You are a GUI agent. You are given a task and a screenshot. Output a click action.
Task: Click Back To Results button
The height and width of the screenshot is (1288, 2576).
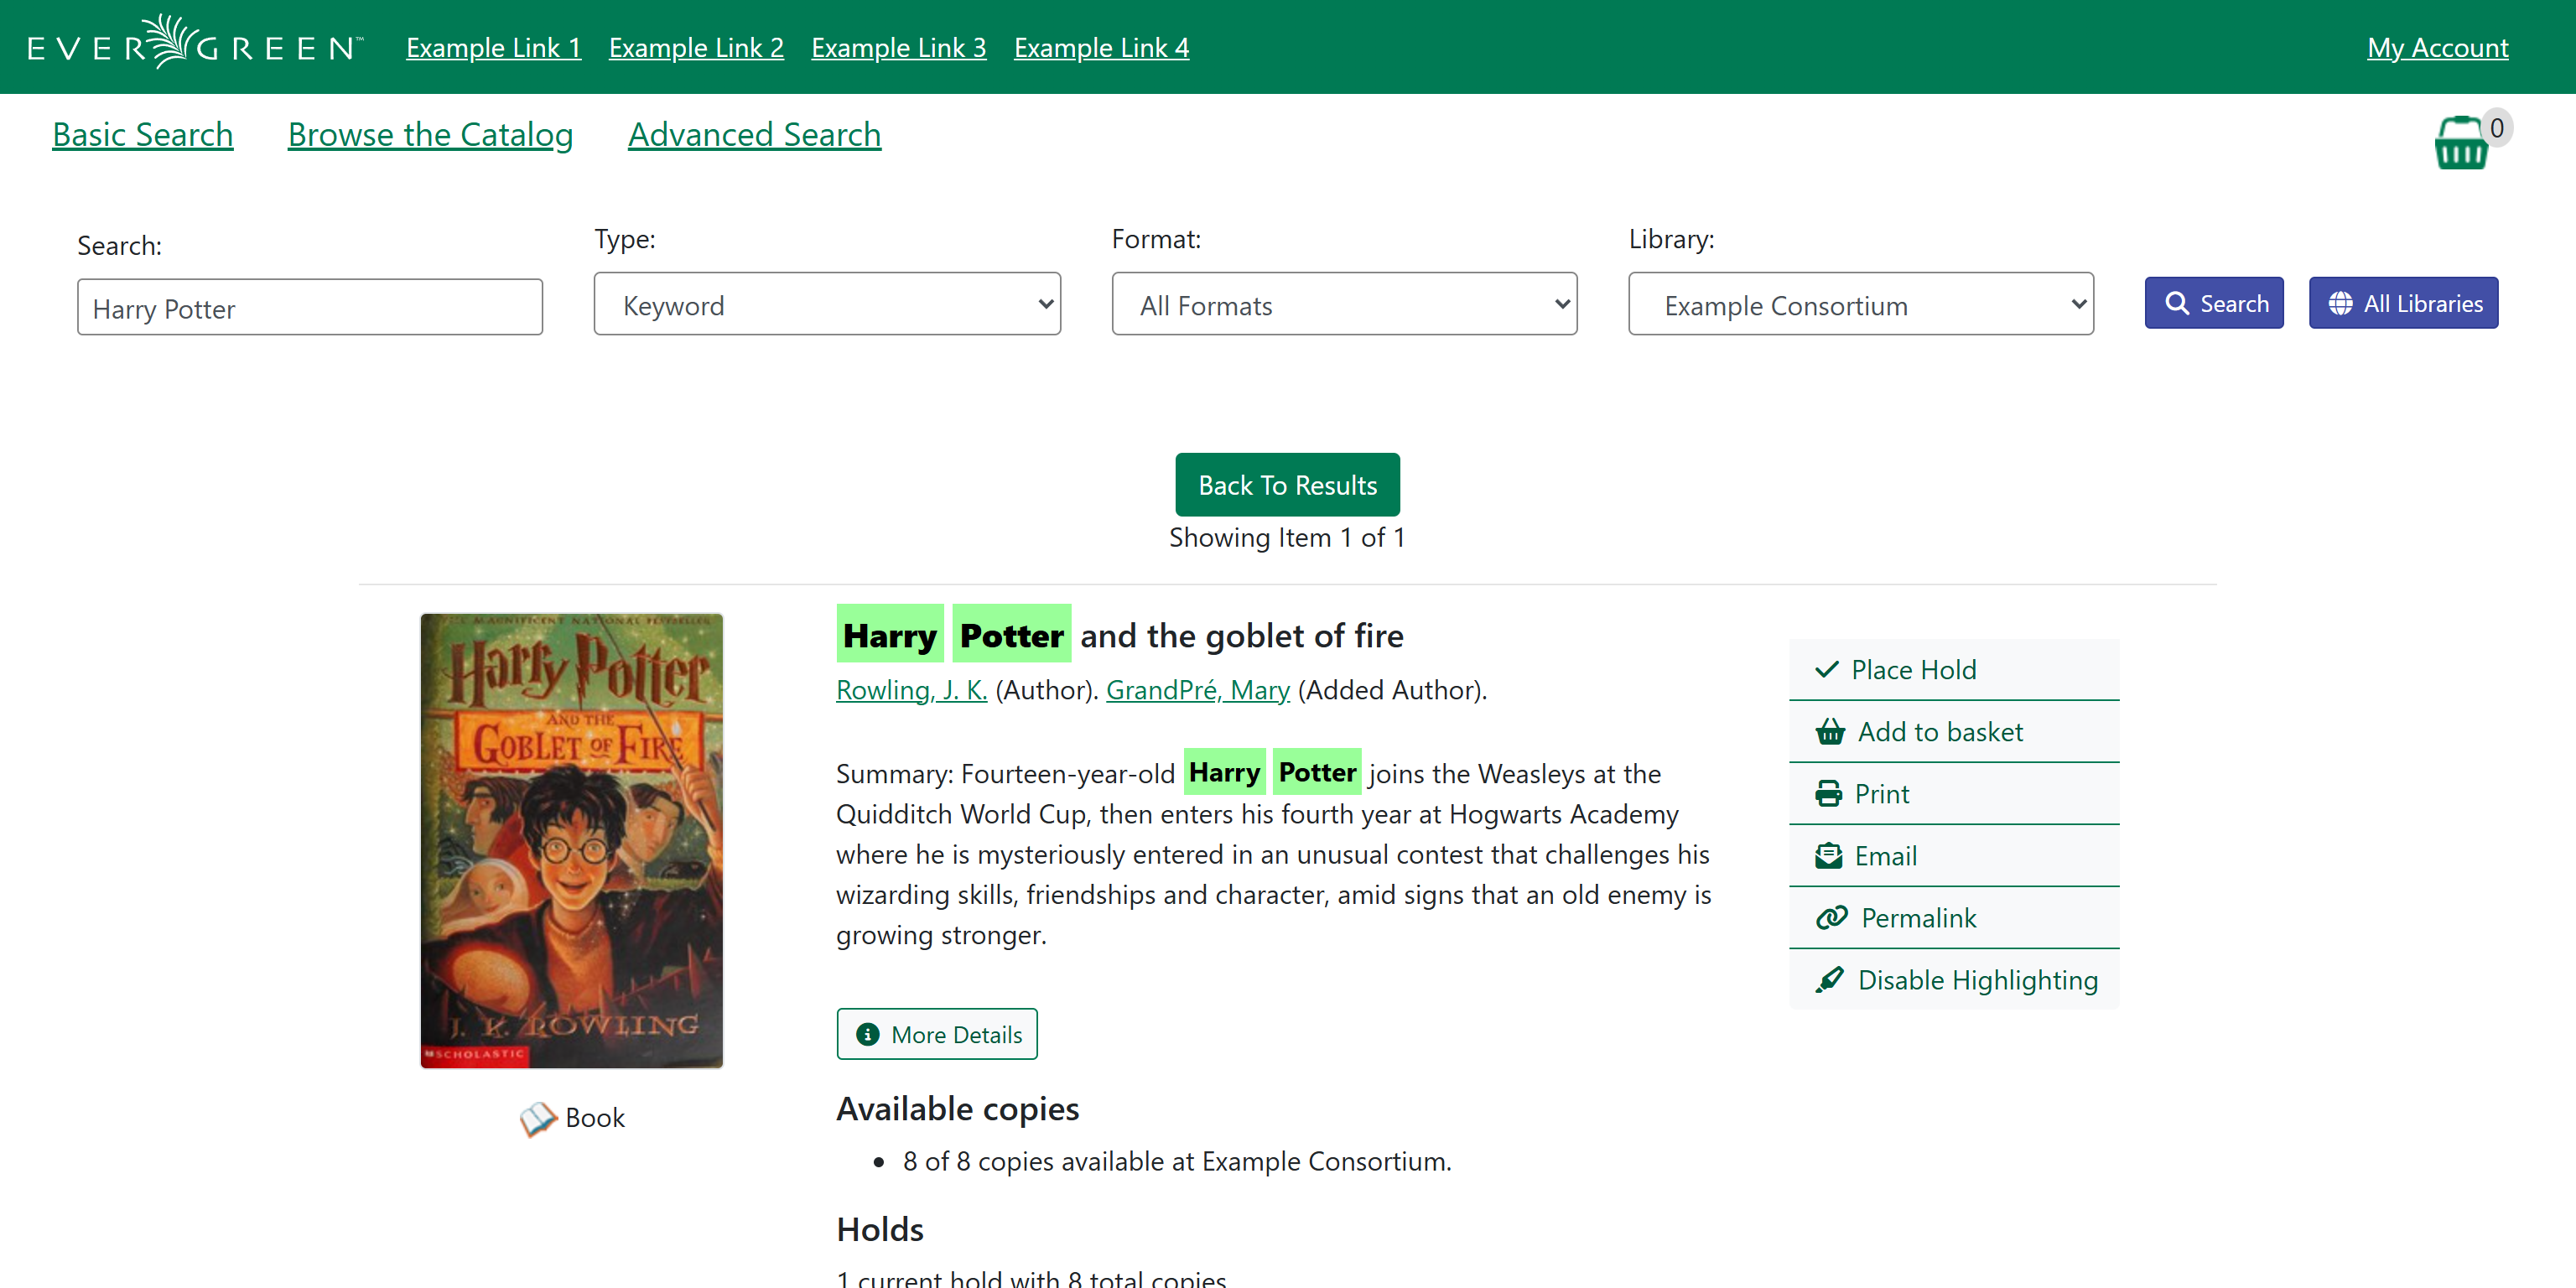[x=1287, y=484]
